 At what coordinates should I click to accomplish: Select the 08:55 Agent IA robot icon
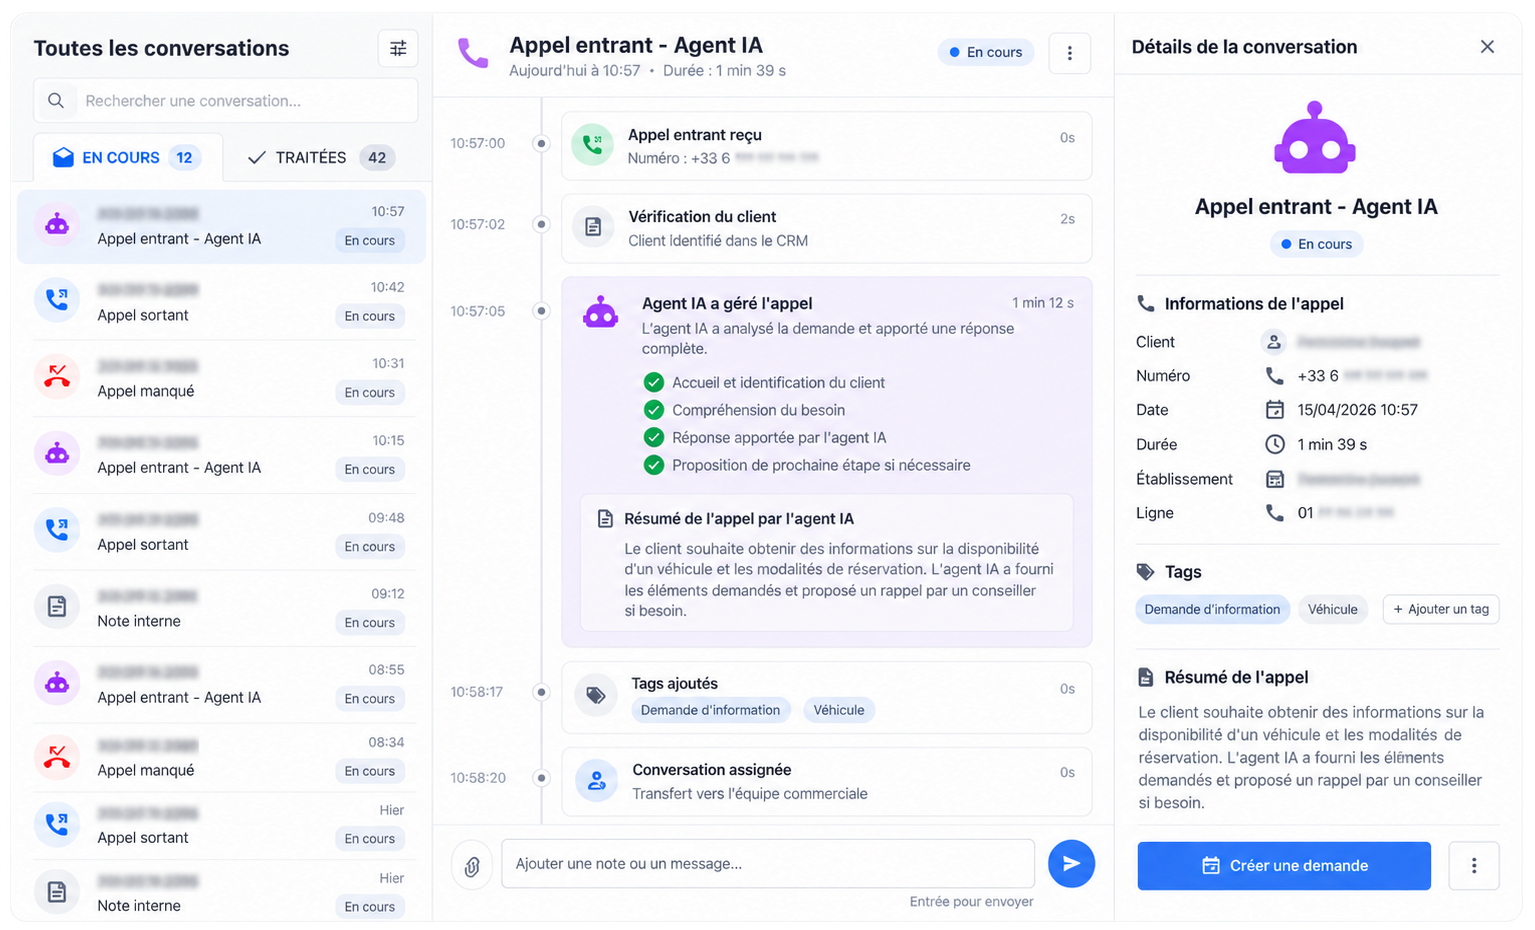click(57, 683)
